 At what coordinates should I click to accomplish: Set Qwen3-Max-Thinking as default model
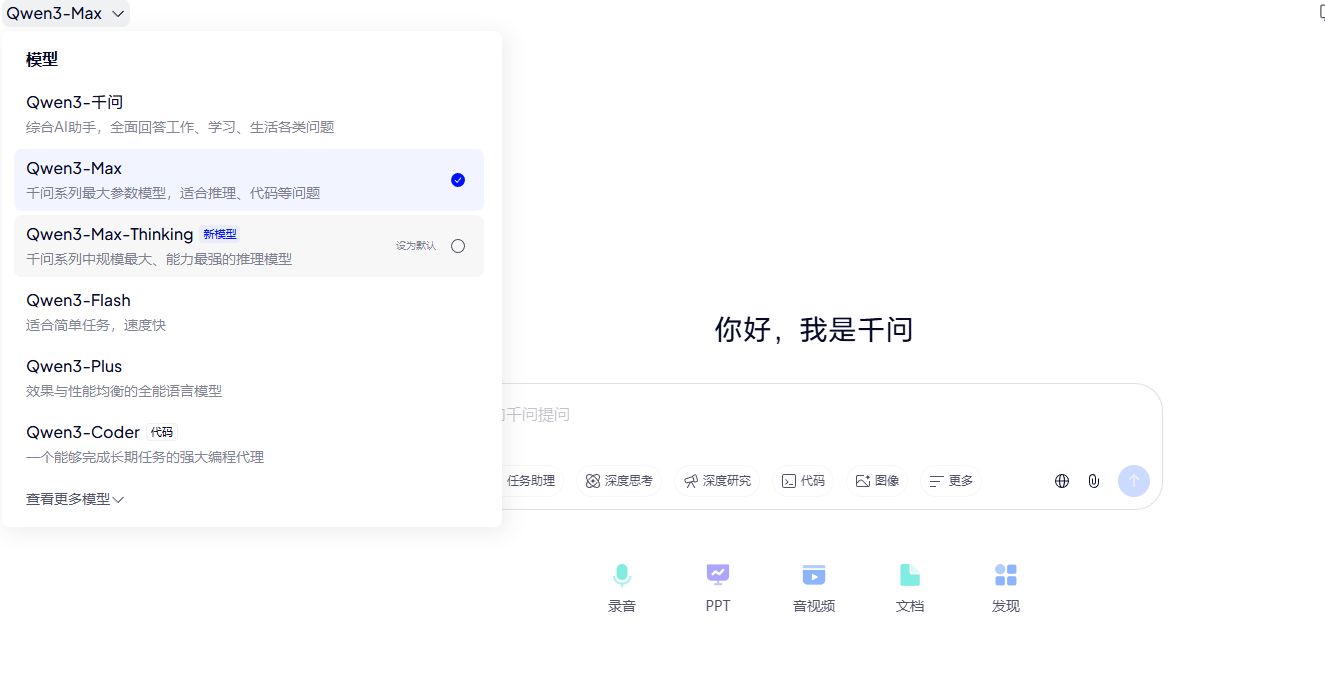click(x=457, y=245)
